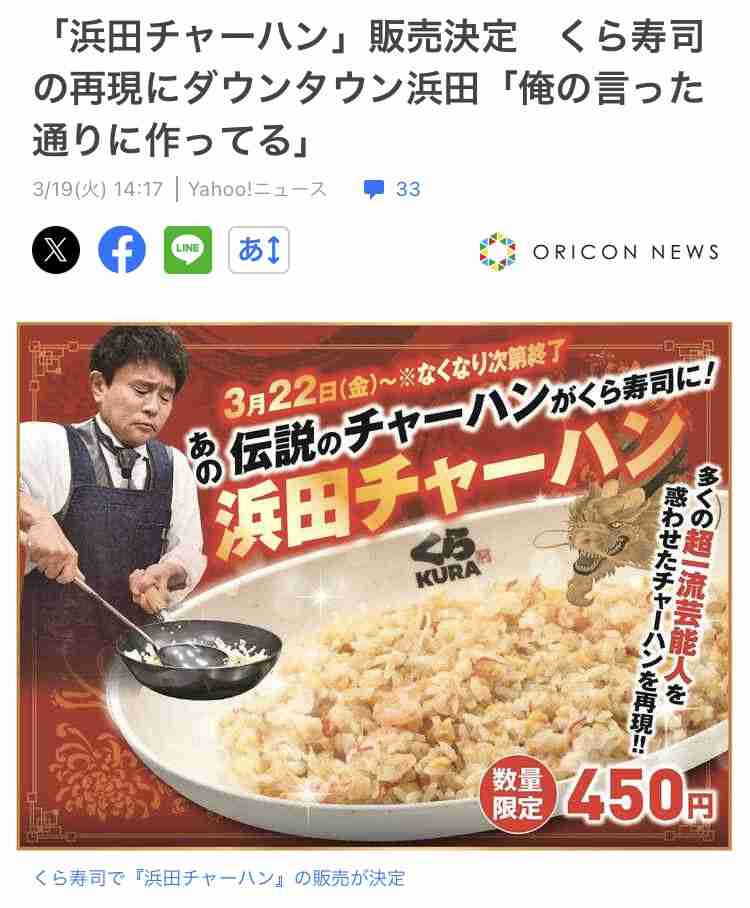Image resolution: width=750 pixels, height=908 pixels.
Task: Toggle the あ font size button
Action: click(258, 250)
